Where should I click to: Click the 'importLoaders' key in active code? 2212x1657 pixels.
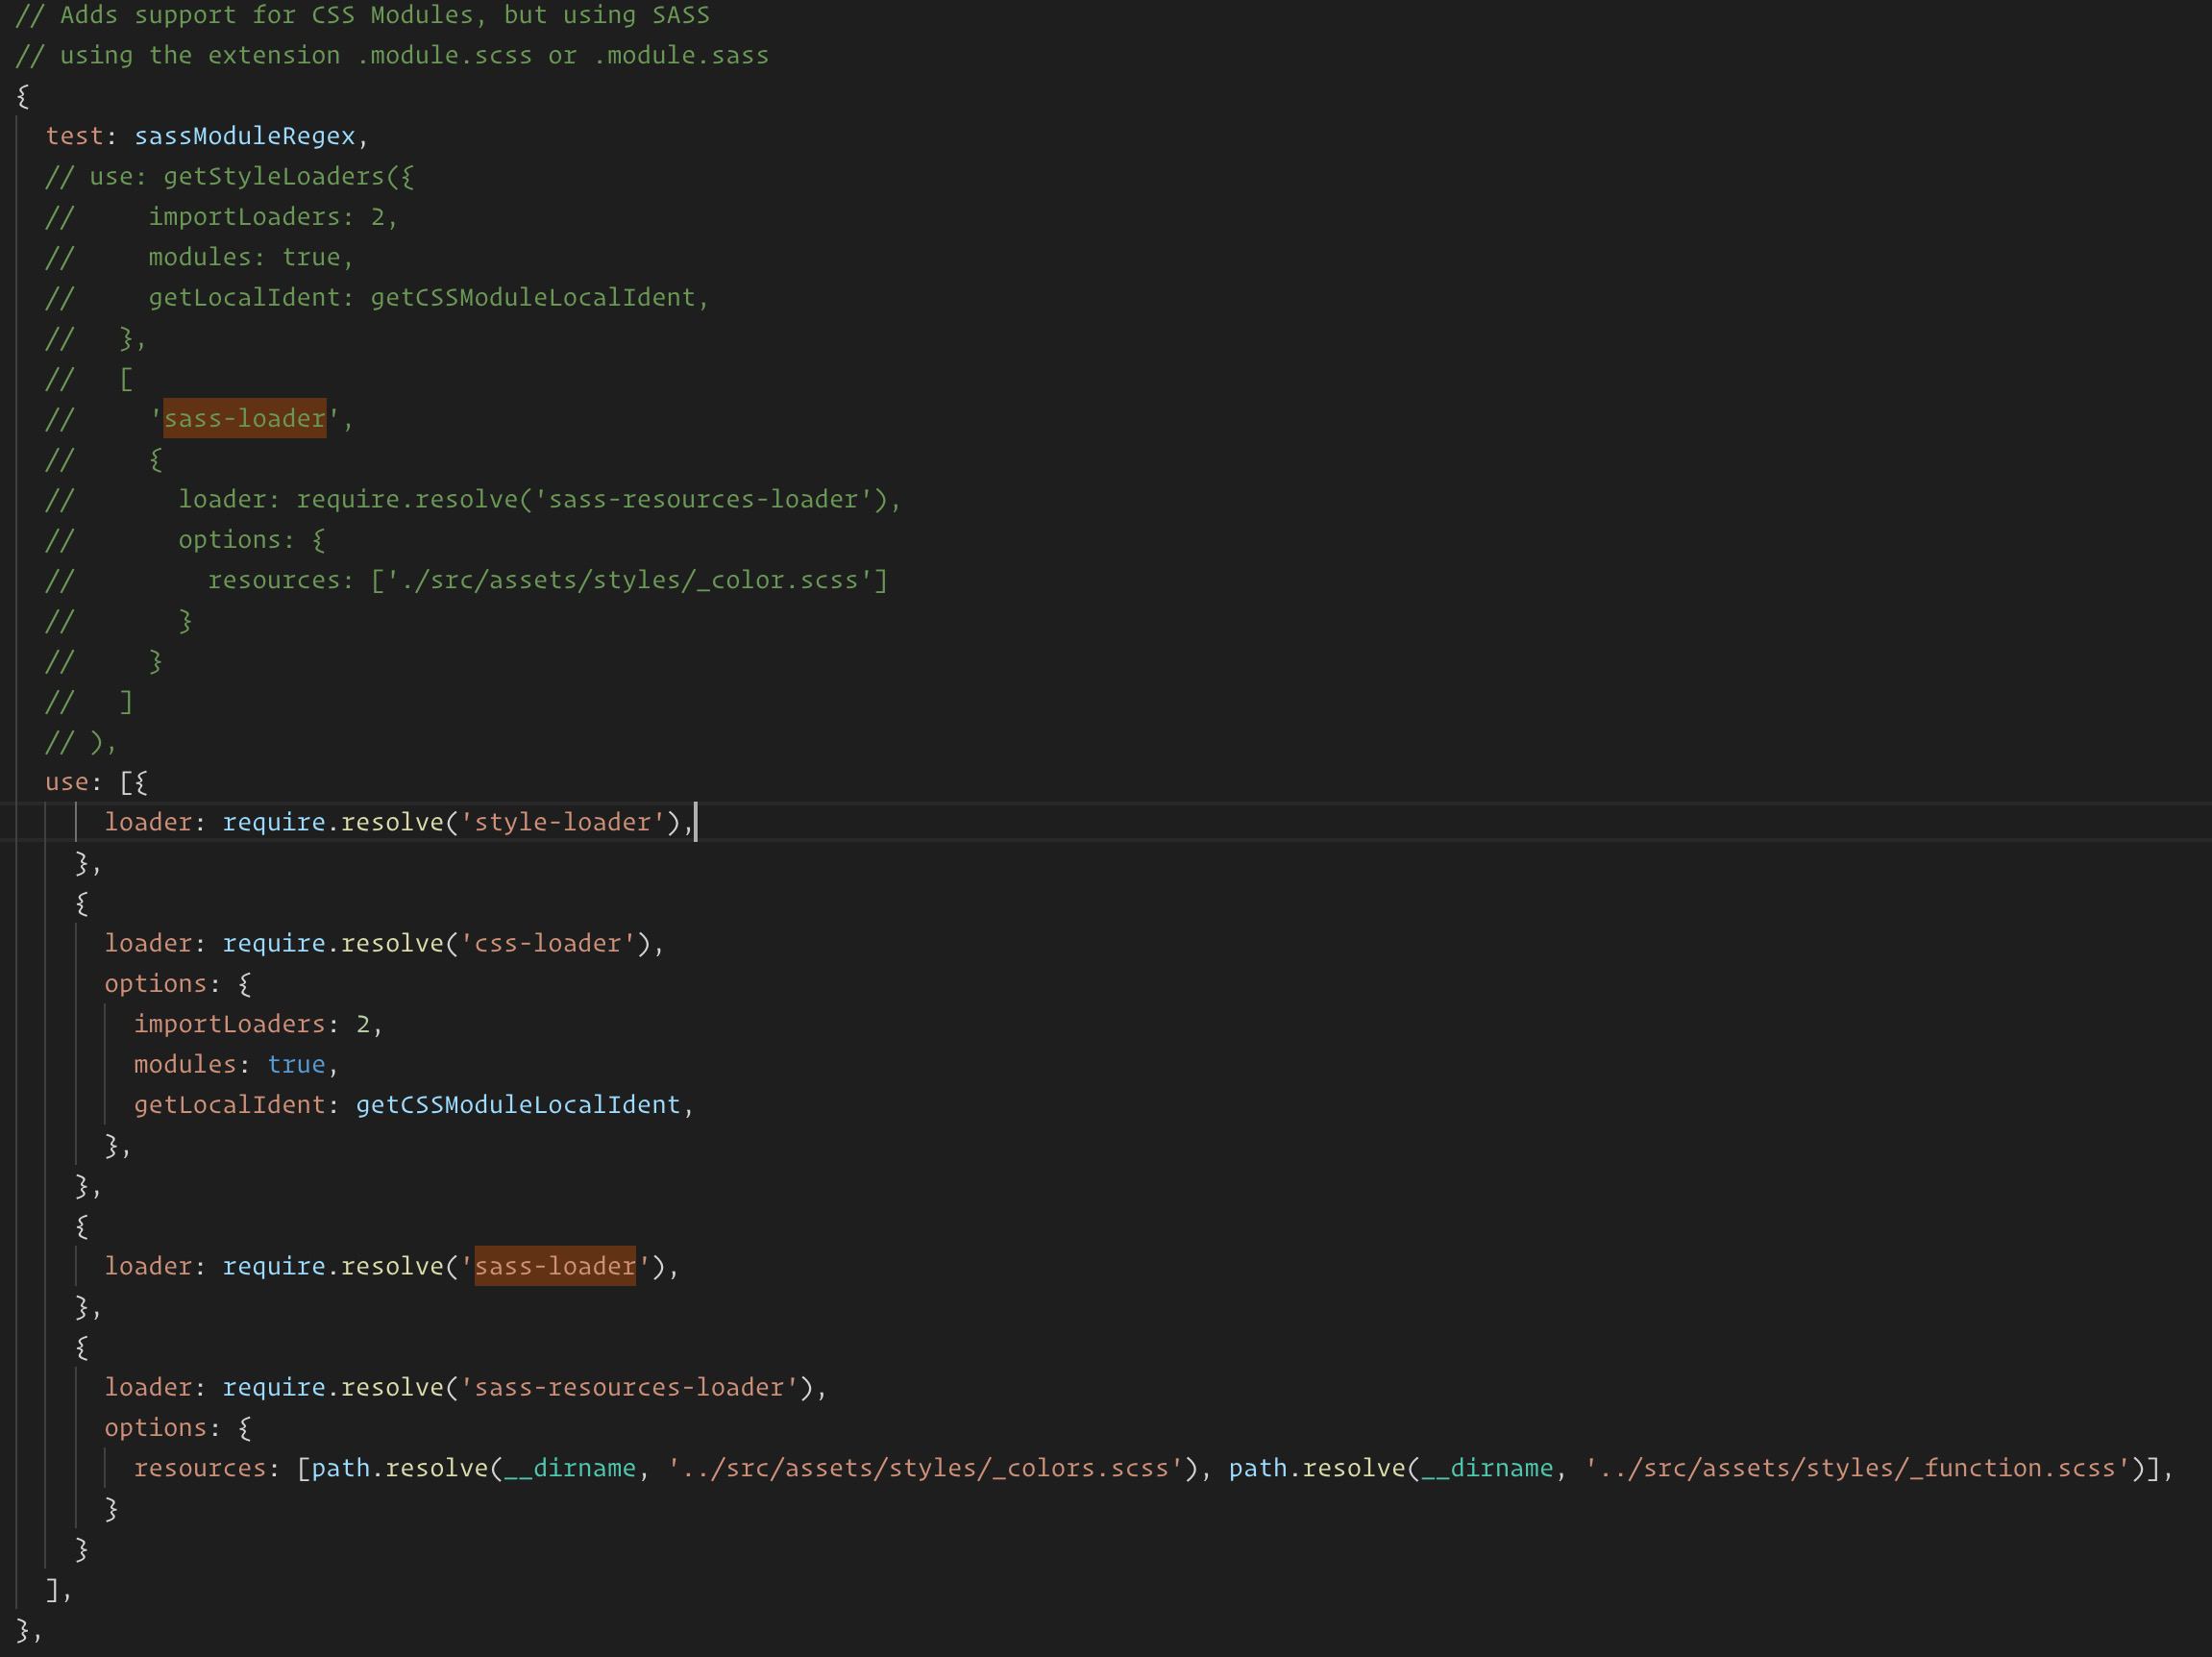coord(230,1024)
